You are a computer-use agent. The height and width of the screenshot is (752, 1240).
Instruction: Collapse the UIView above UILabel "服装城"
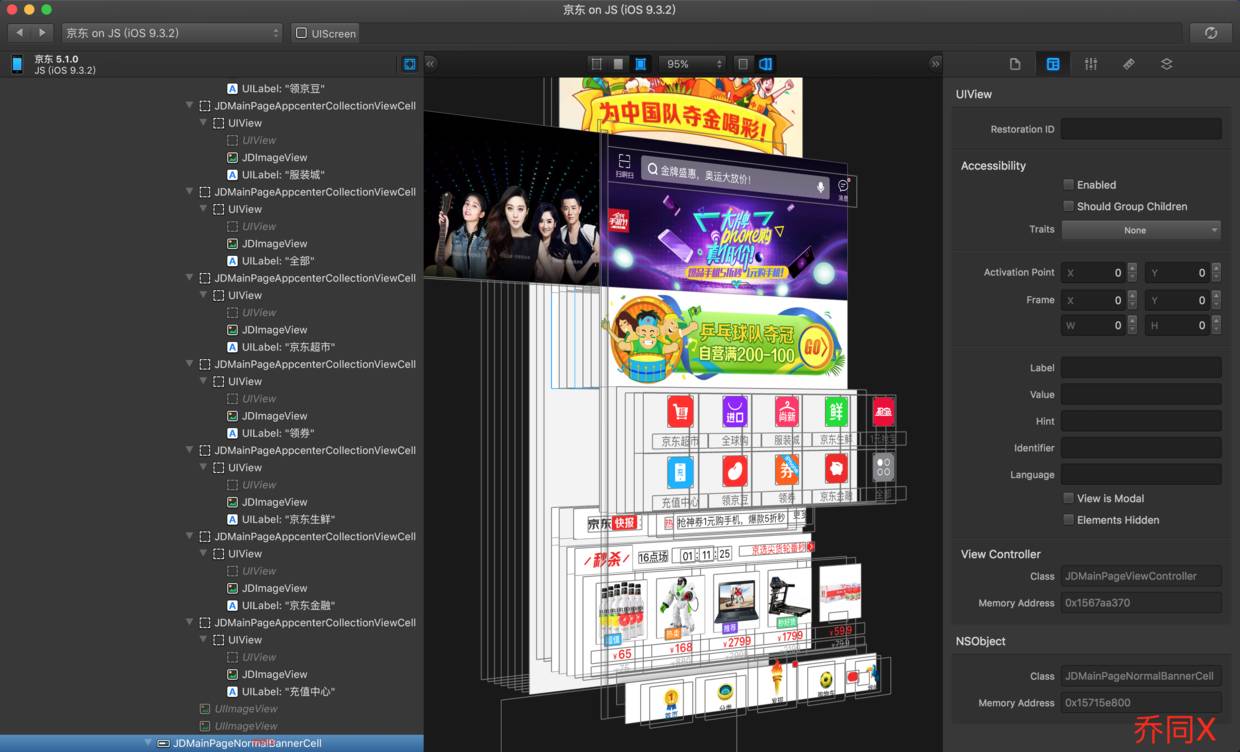point(205,123)
